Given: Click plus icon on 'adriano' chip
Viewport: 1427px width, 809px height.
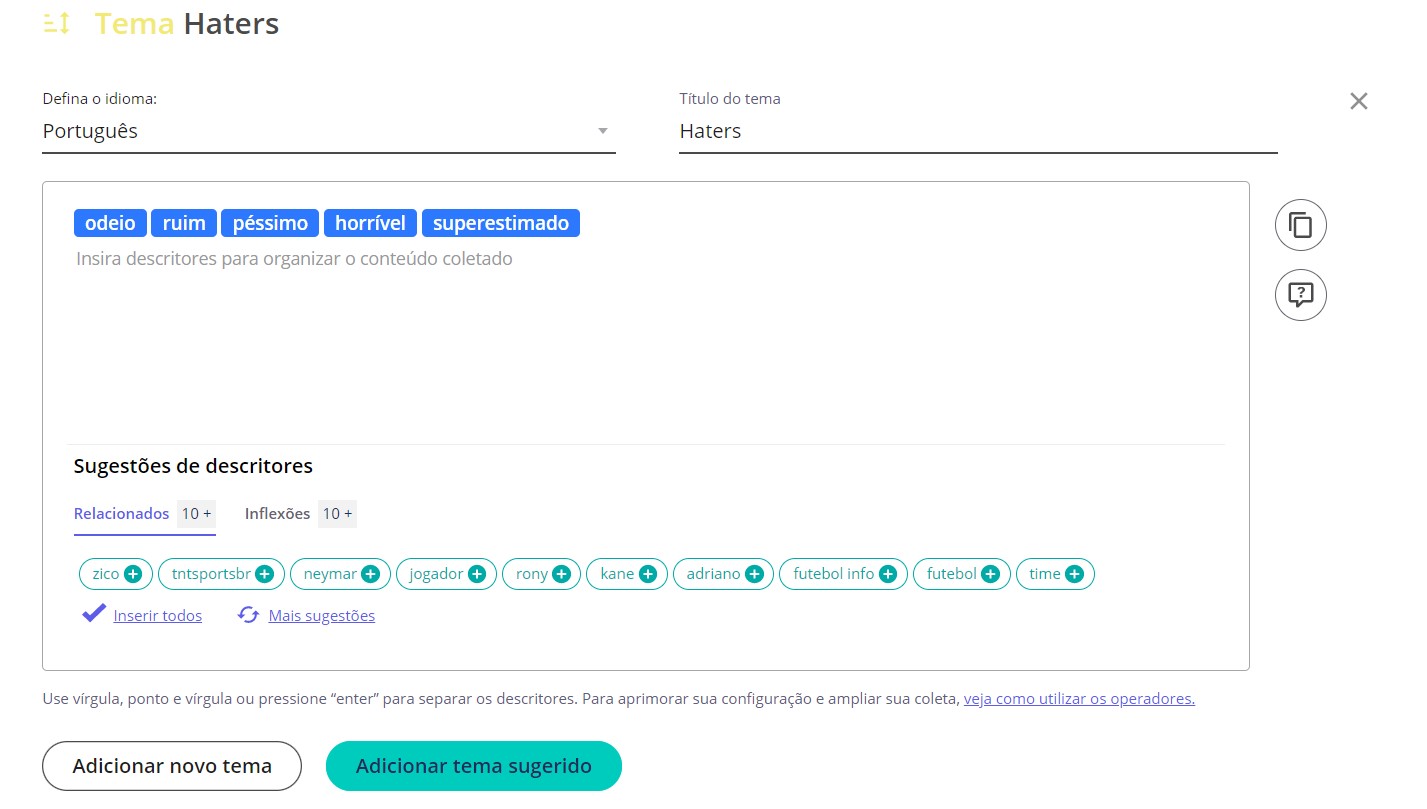Looking at the screenshot, I should [x=754, y=574].
